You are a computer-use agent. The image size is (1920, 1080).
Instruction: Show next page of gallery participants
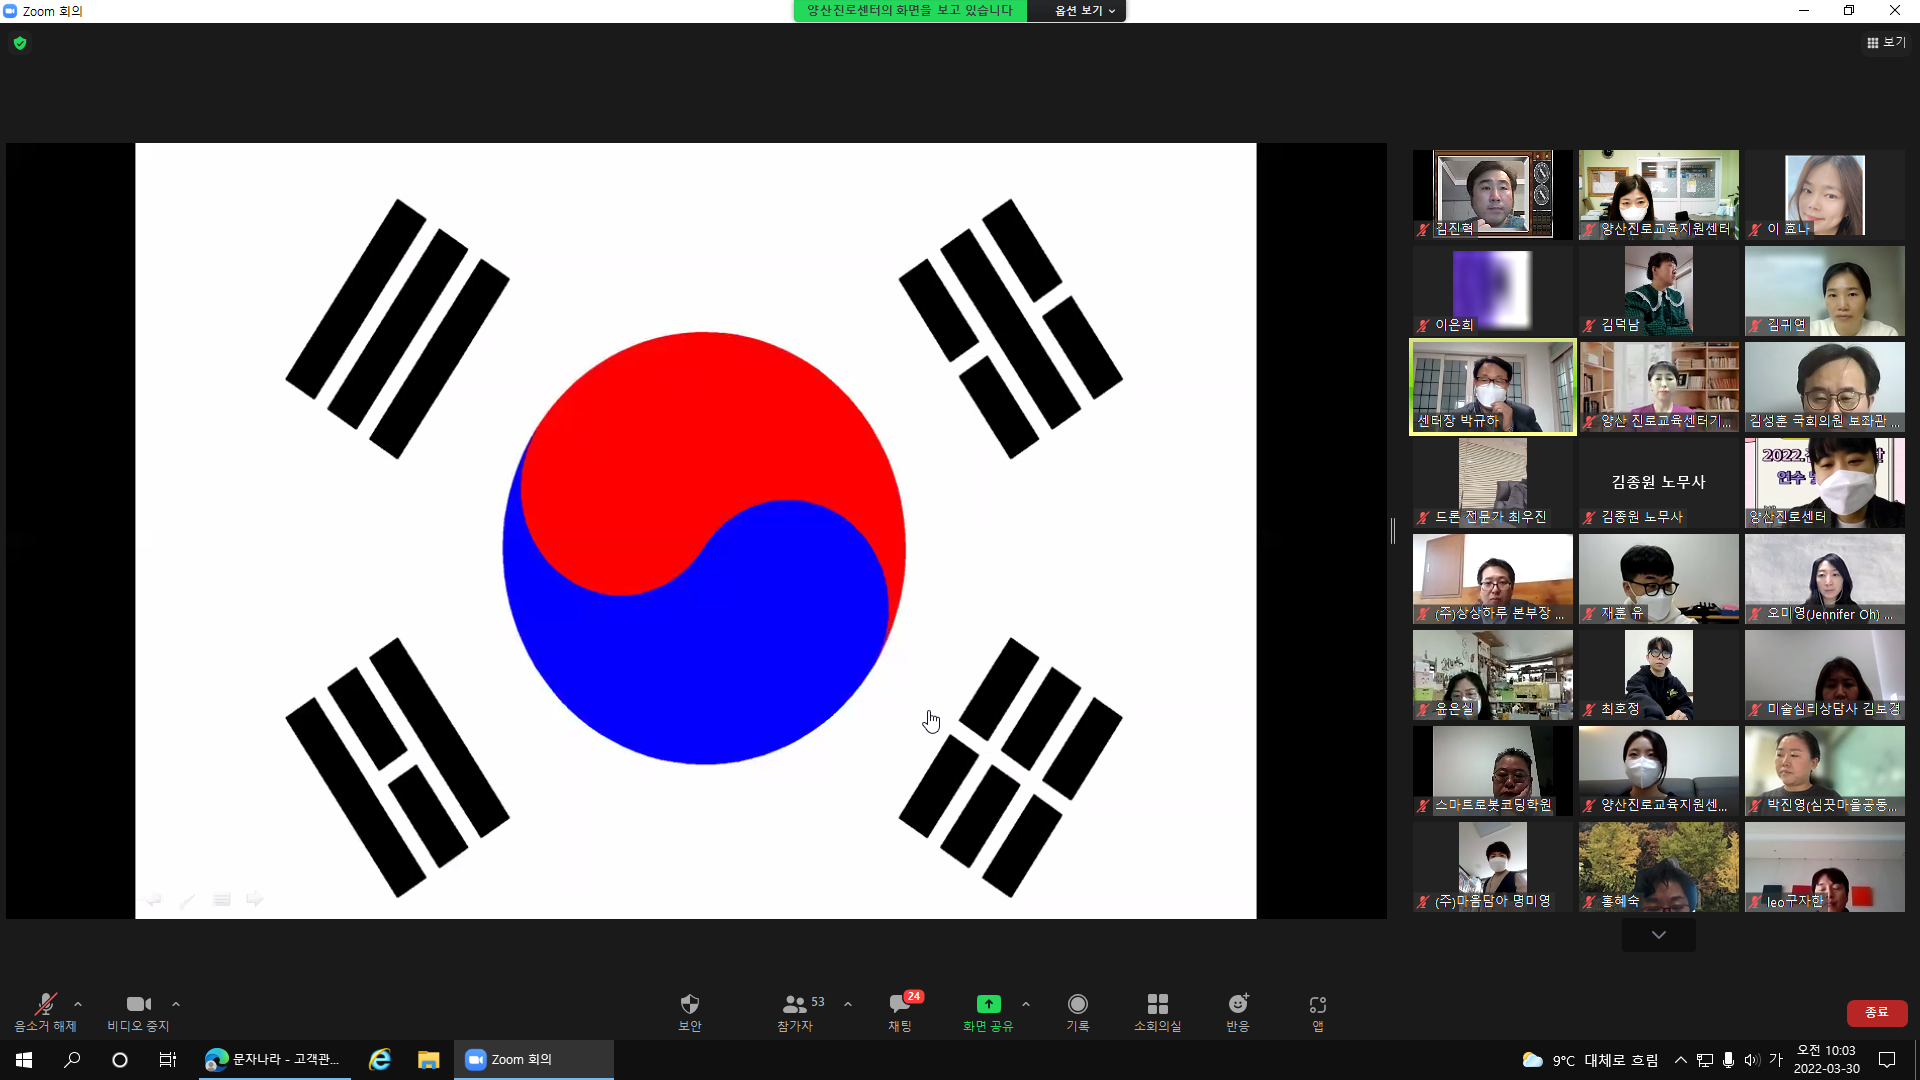point(1659,935)
